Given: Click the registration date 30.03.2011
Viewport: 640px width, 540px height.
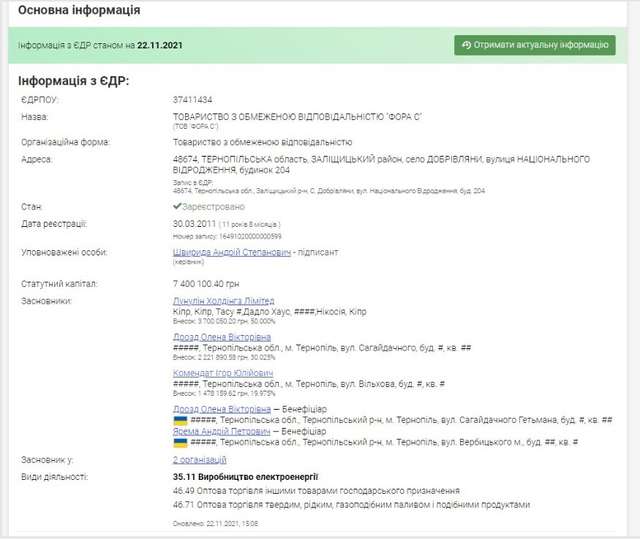Looking at the screenshot, I should click(x=195, y=223).
